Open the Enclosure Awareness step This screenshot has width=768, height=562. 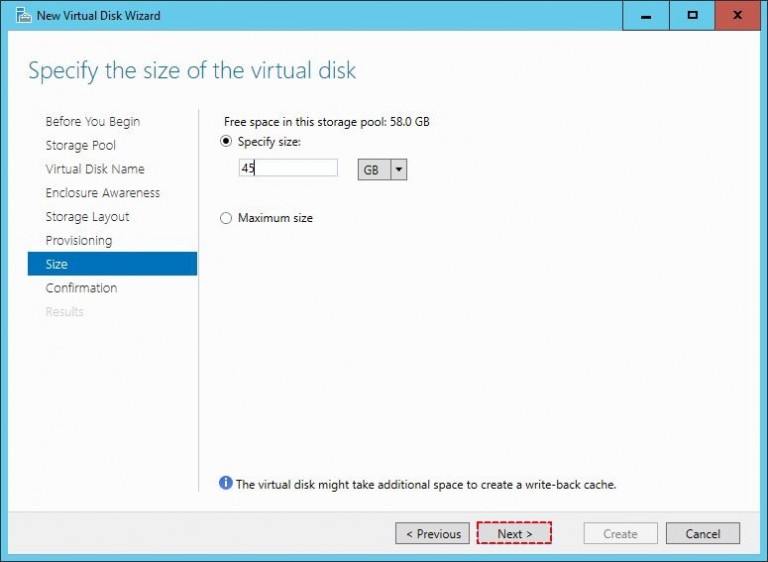[x=103, y=193]
